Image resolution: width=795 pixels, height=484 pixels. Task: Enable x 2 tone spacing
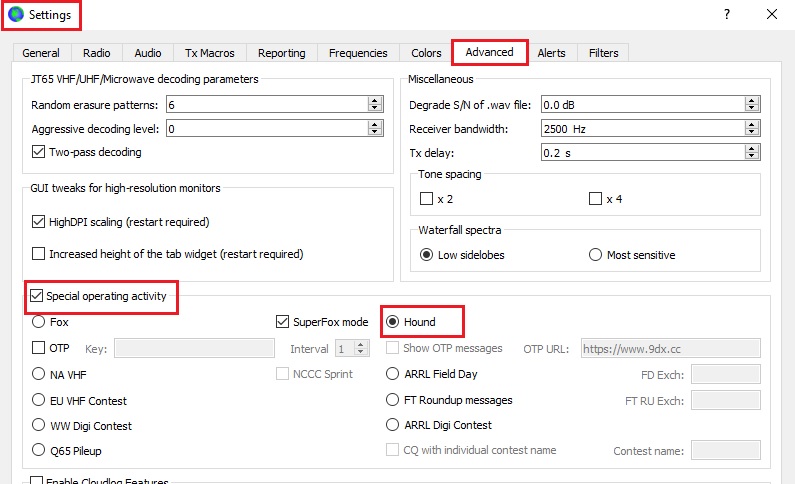tap(427, 199)
